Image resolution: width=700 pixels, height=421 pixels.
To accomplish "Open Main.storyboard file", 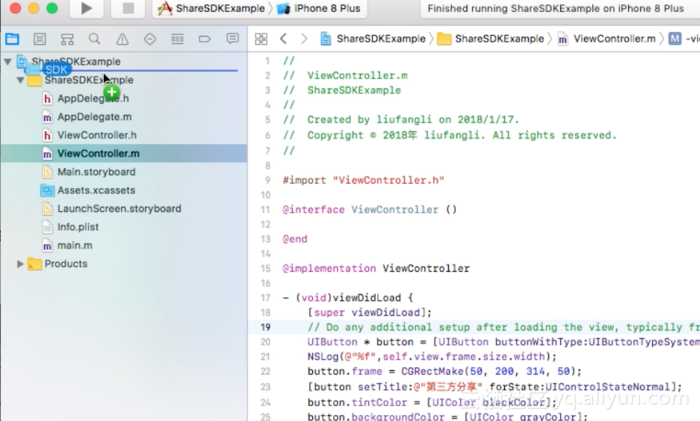I will click(96, 172).
